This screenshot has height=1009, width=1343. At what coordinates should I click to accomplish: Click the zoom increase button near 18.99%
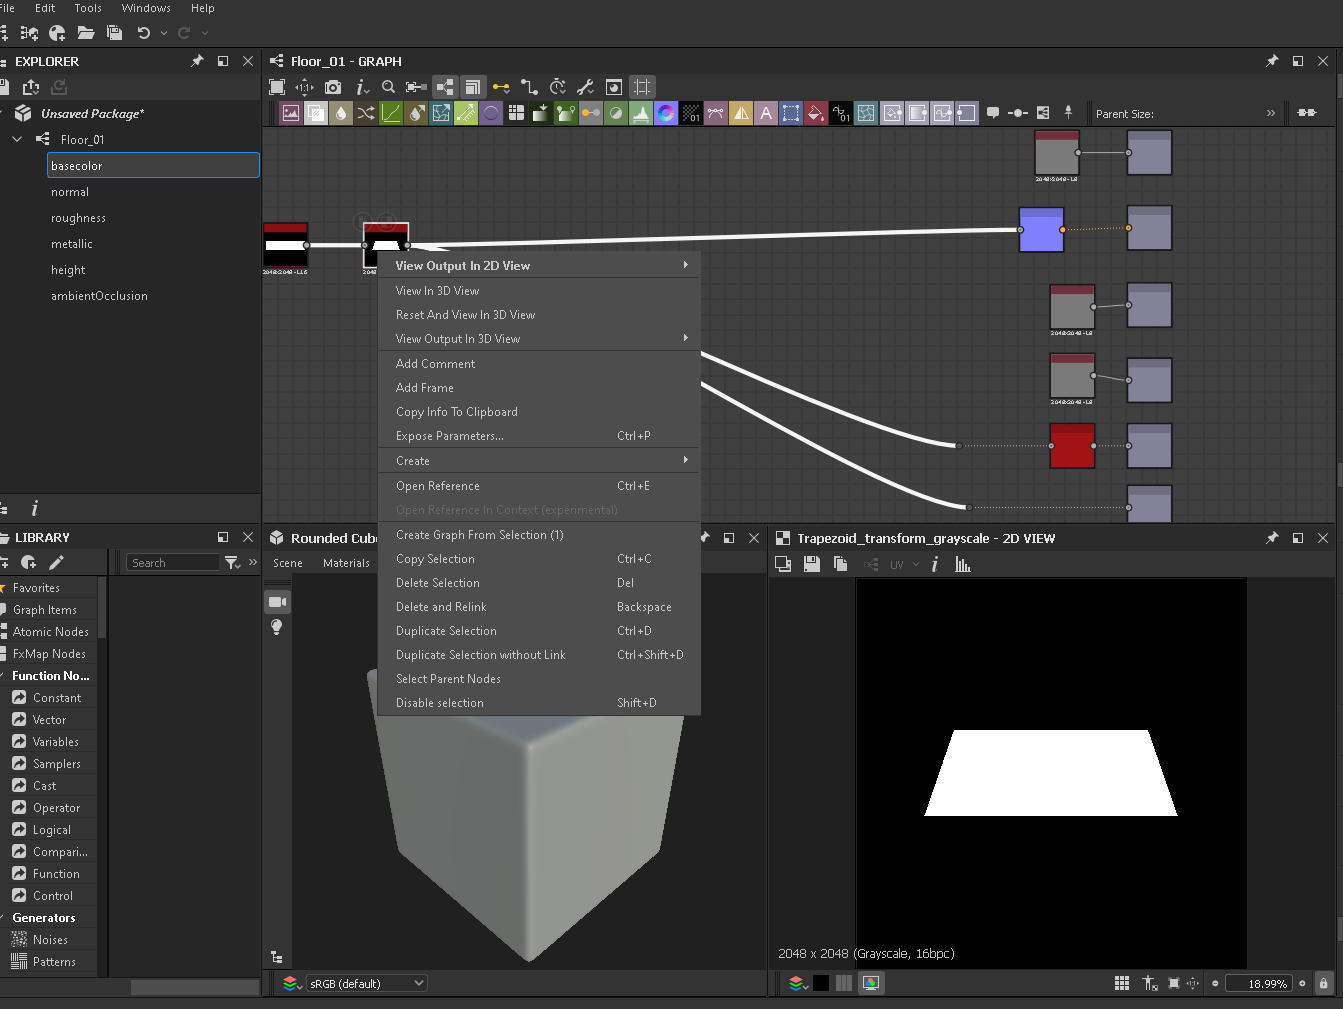[1302, 983]
